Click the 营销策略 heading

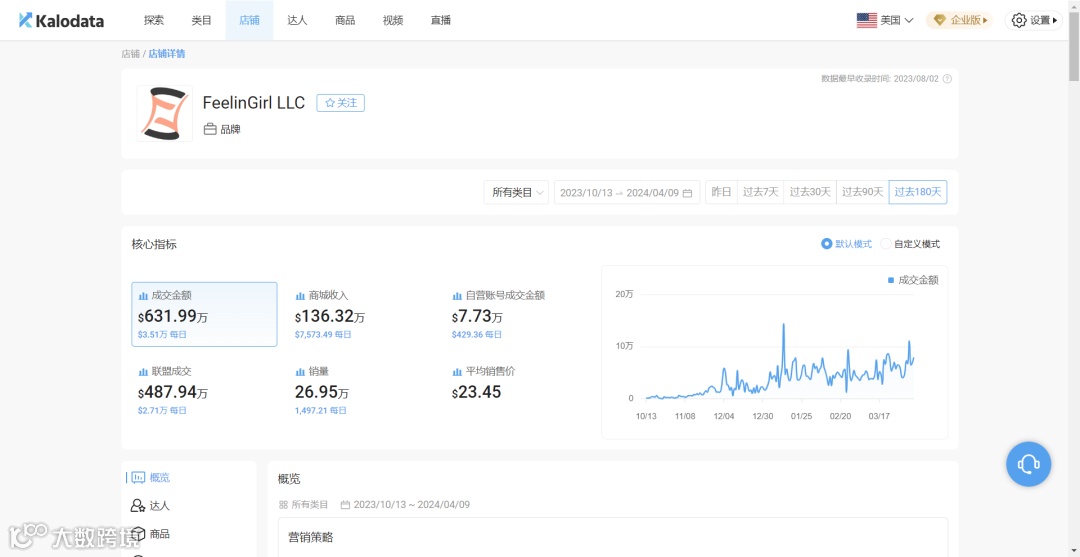310,537
